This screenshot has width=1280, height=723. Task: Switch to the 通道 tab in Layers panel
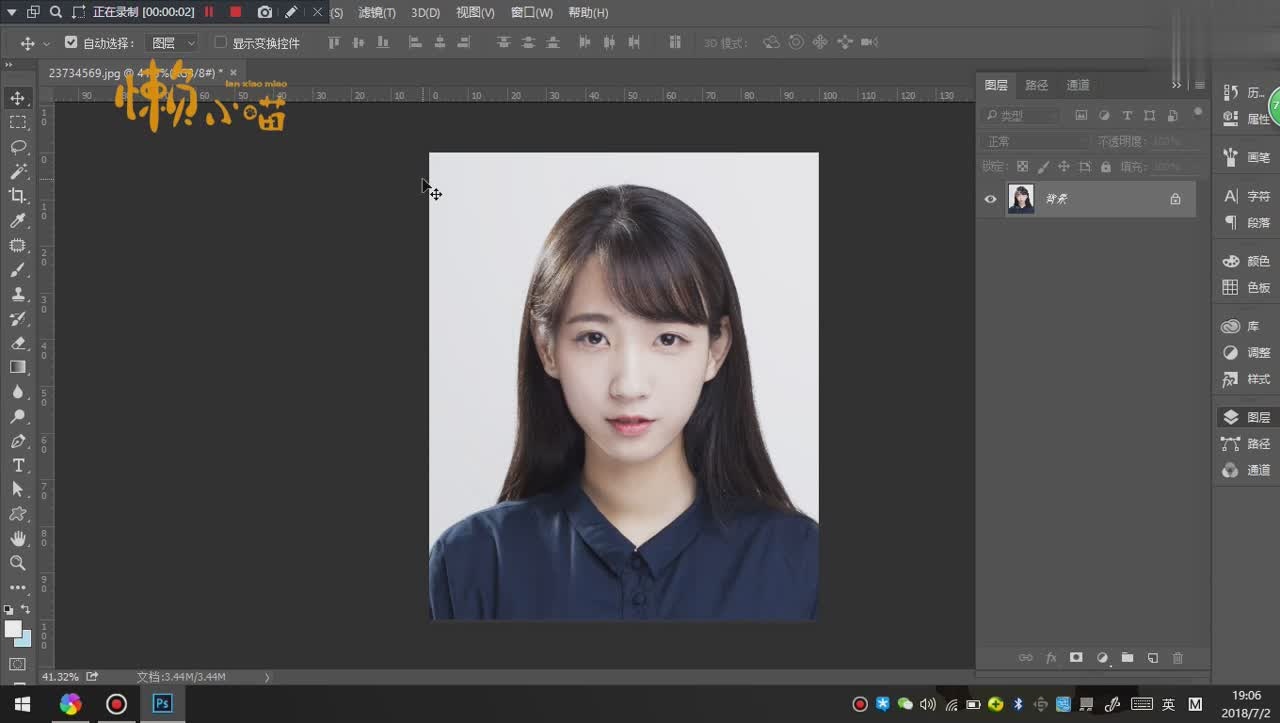tap(1078, 85)
